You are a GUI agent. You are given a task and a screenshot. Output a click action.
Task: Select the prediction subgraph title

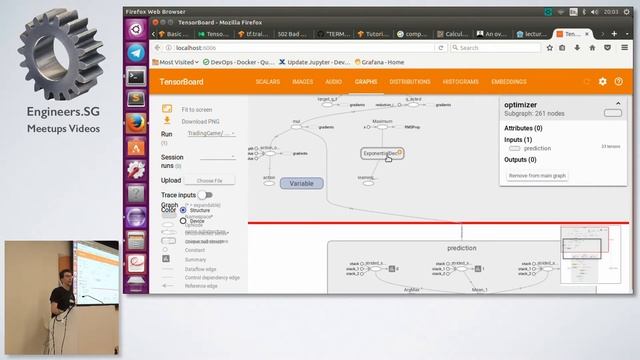462,248
